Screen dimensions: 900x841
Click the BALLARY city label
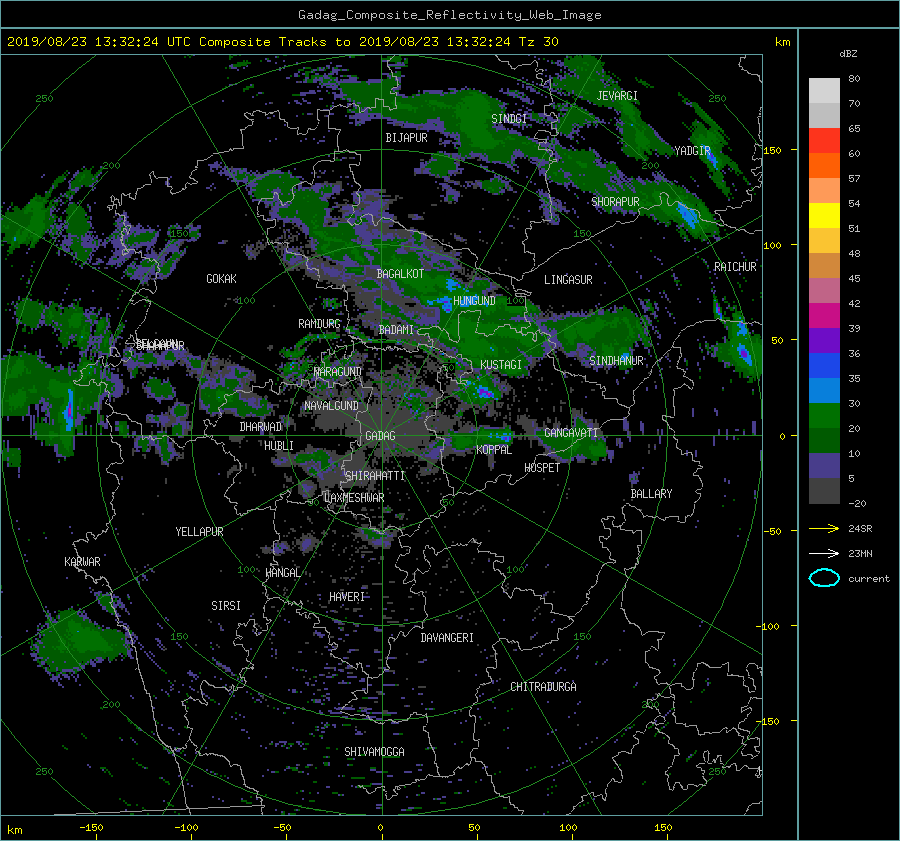[651, 494]
